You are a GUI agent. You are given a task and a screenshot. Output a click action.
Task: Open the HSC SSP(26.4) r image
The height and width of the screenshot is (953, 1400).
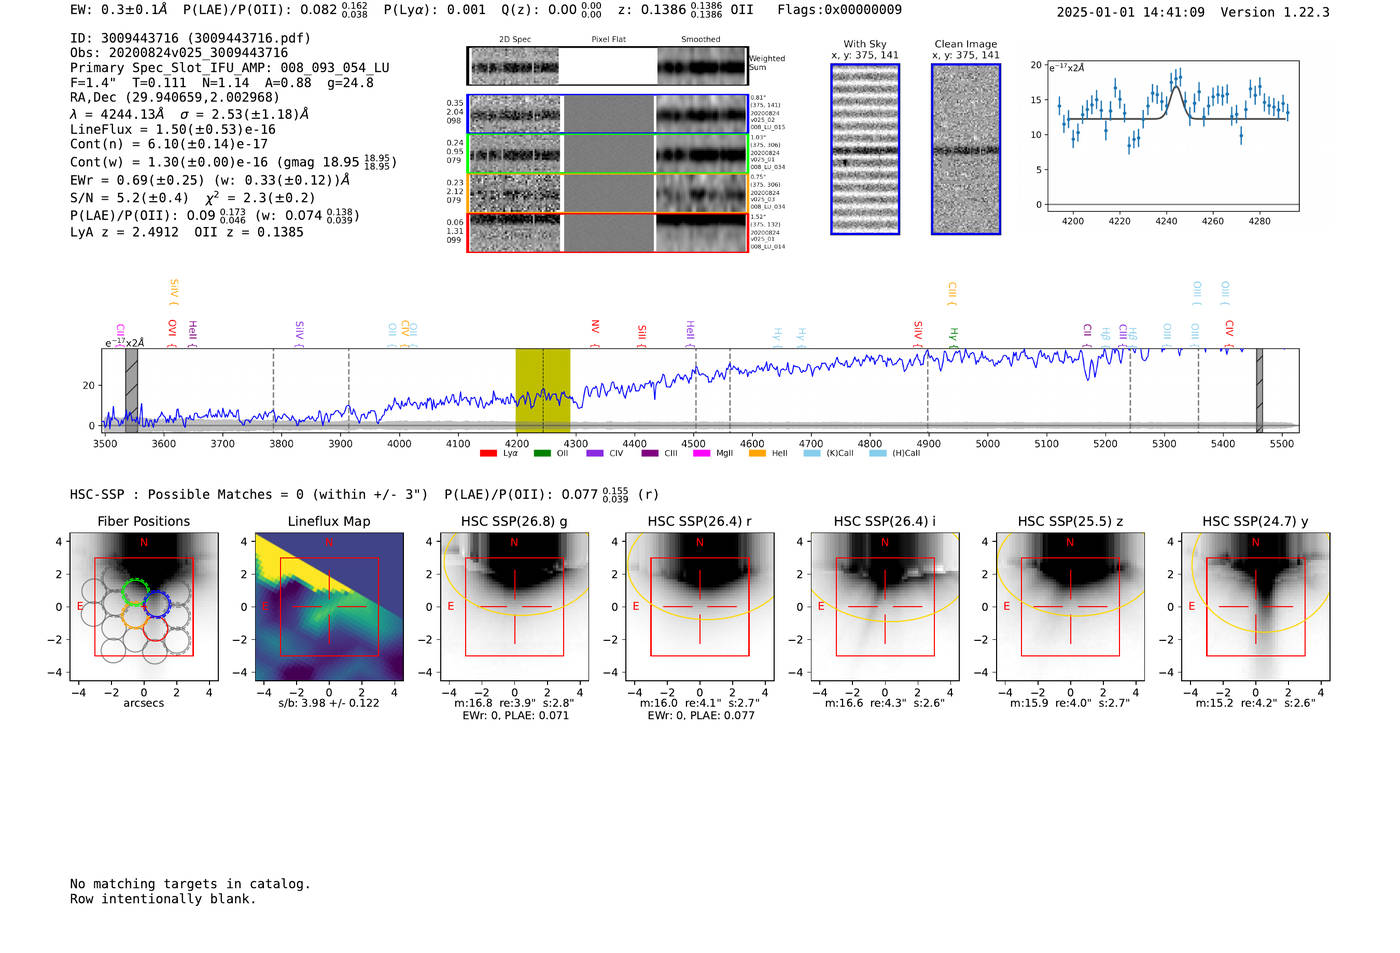coord(700,607)
